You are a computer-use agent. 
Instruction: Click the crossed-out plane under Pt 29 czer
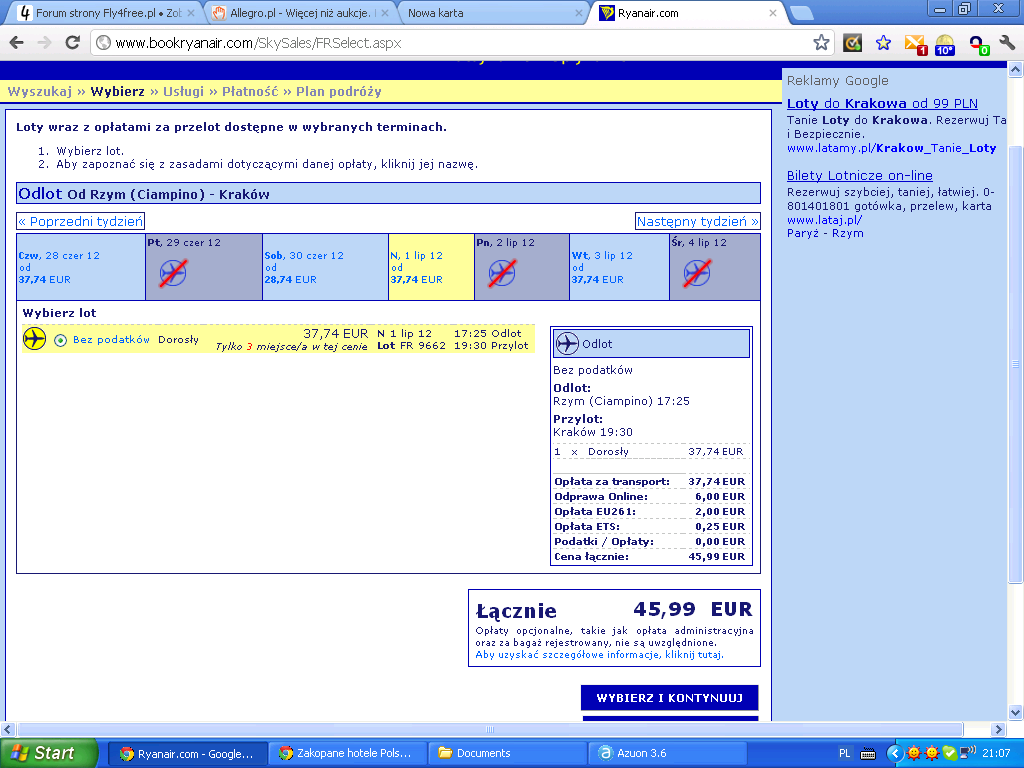pos(174,272)
